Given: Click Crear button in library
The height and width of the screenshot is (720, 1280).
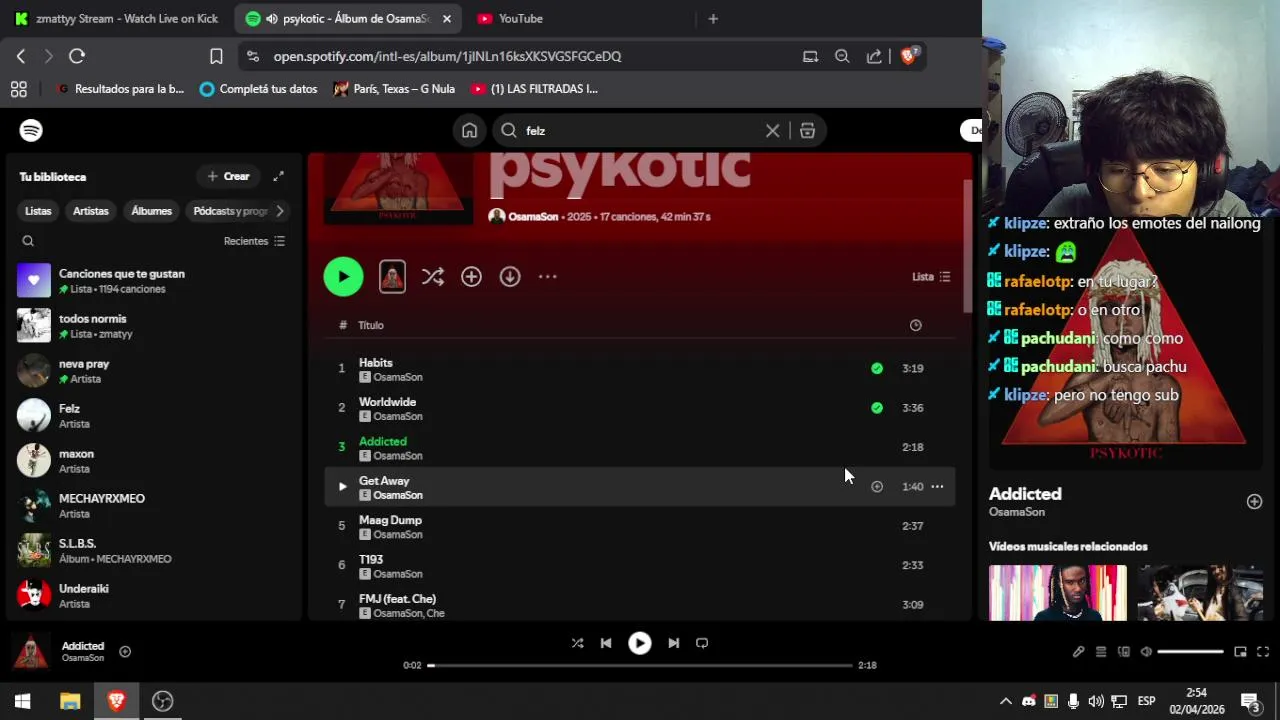Looking at the screenshot, I should 228,176.
